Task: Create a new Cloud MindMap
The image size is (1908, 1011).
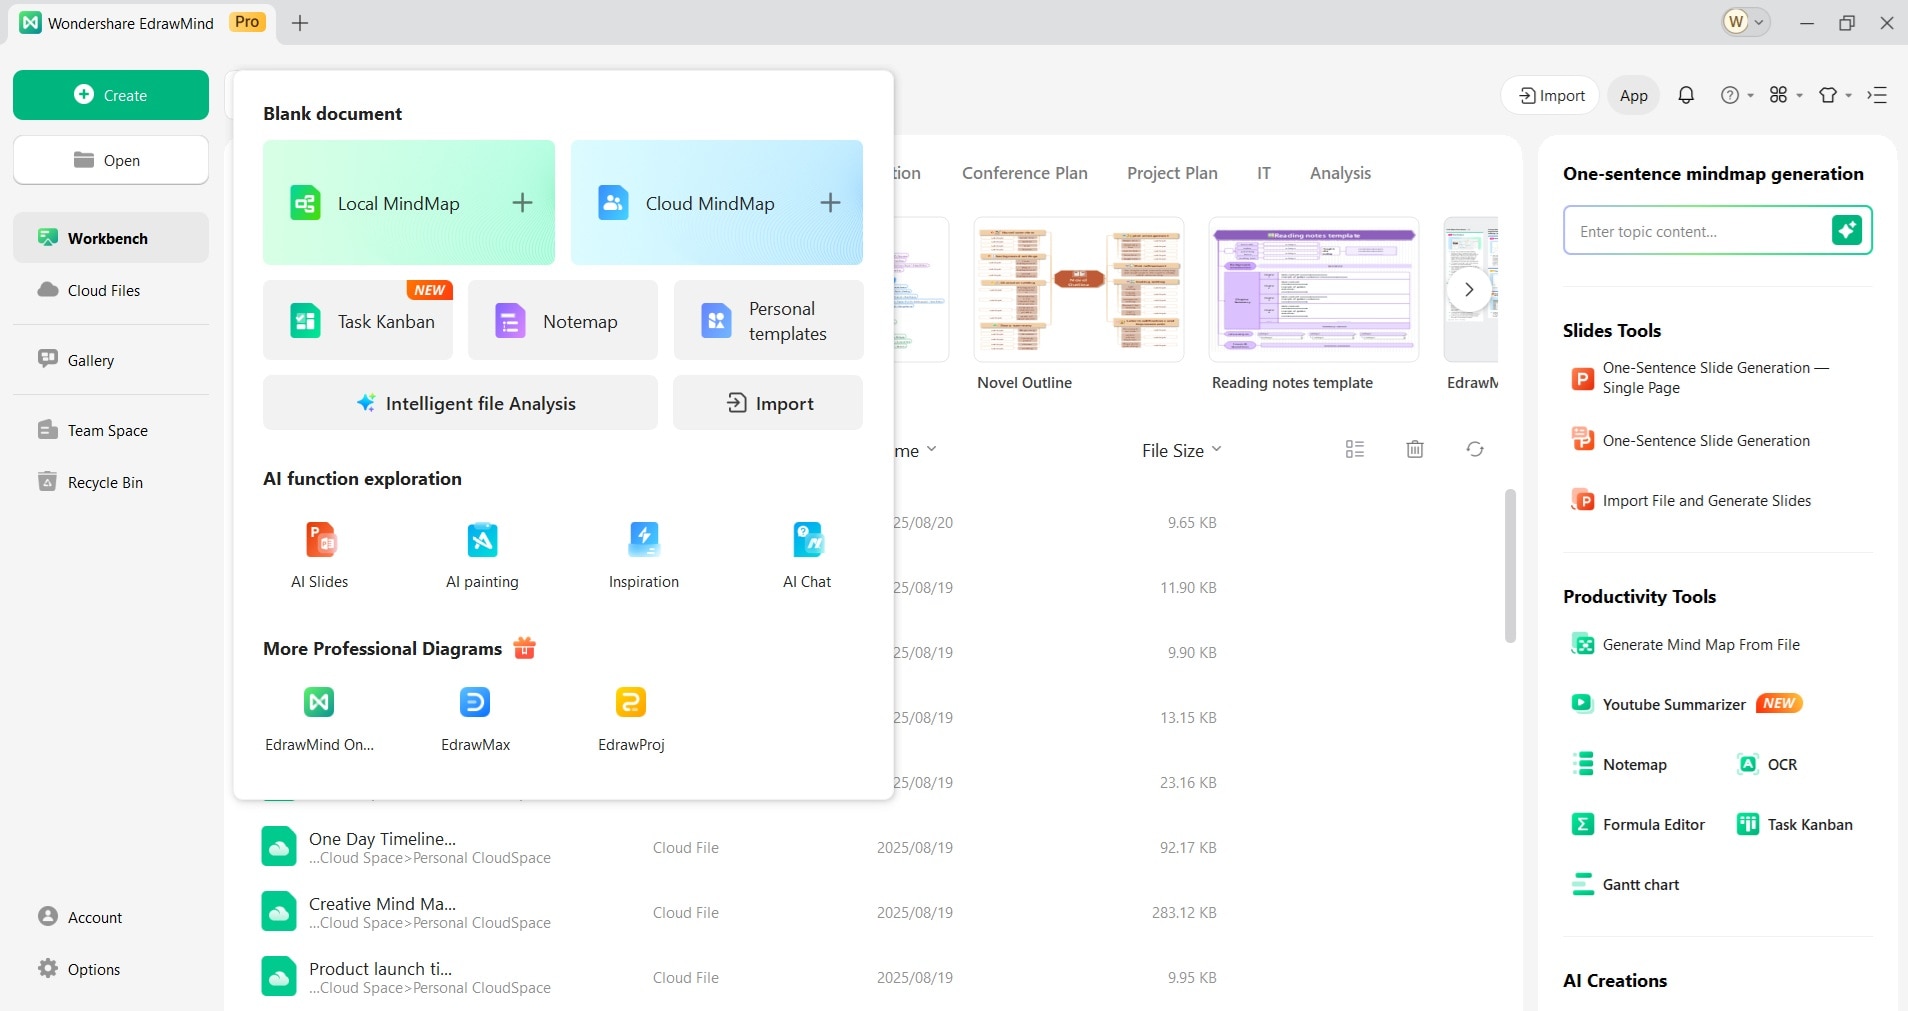Action: click(x=717, y=203)
